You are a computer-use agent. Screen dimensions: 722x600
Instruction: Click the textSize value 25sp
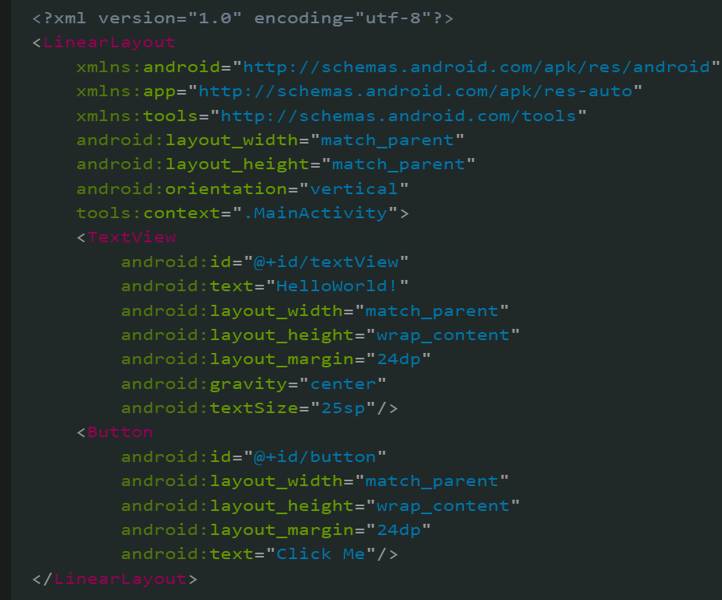click(343, 408)
